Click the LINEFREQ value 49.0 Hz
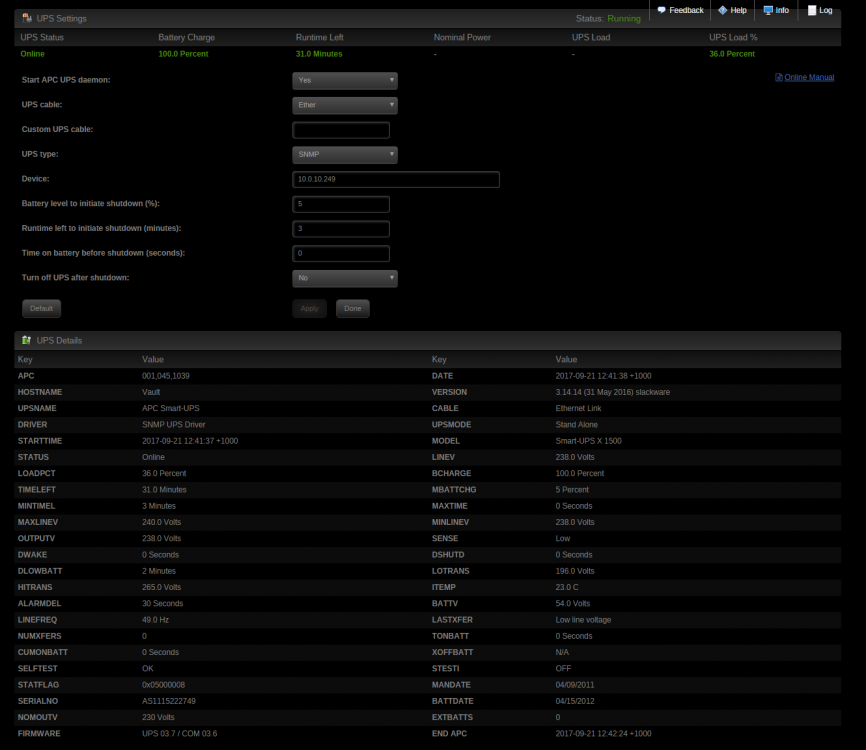Image resolution: width=866 pixels, height=750 pixels. (x=155, y=620)
